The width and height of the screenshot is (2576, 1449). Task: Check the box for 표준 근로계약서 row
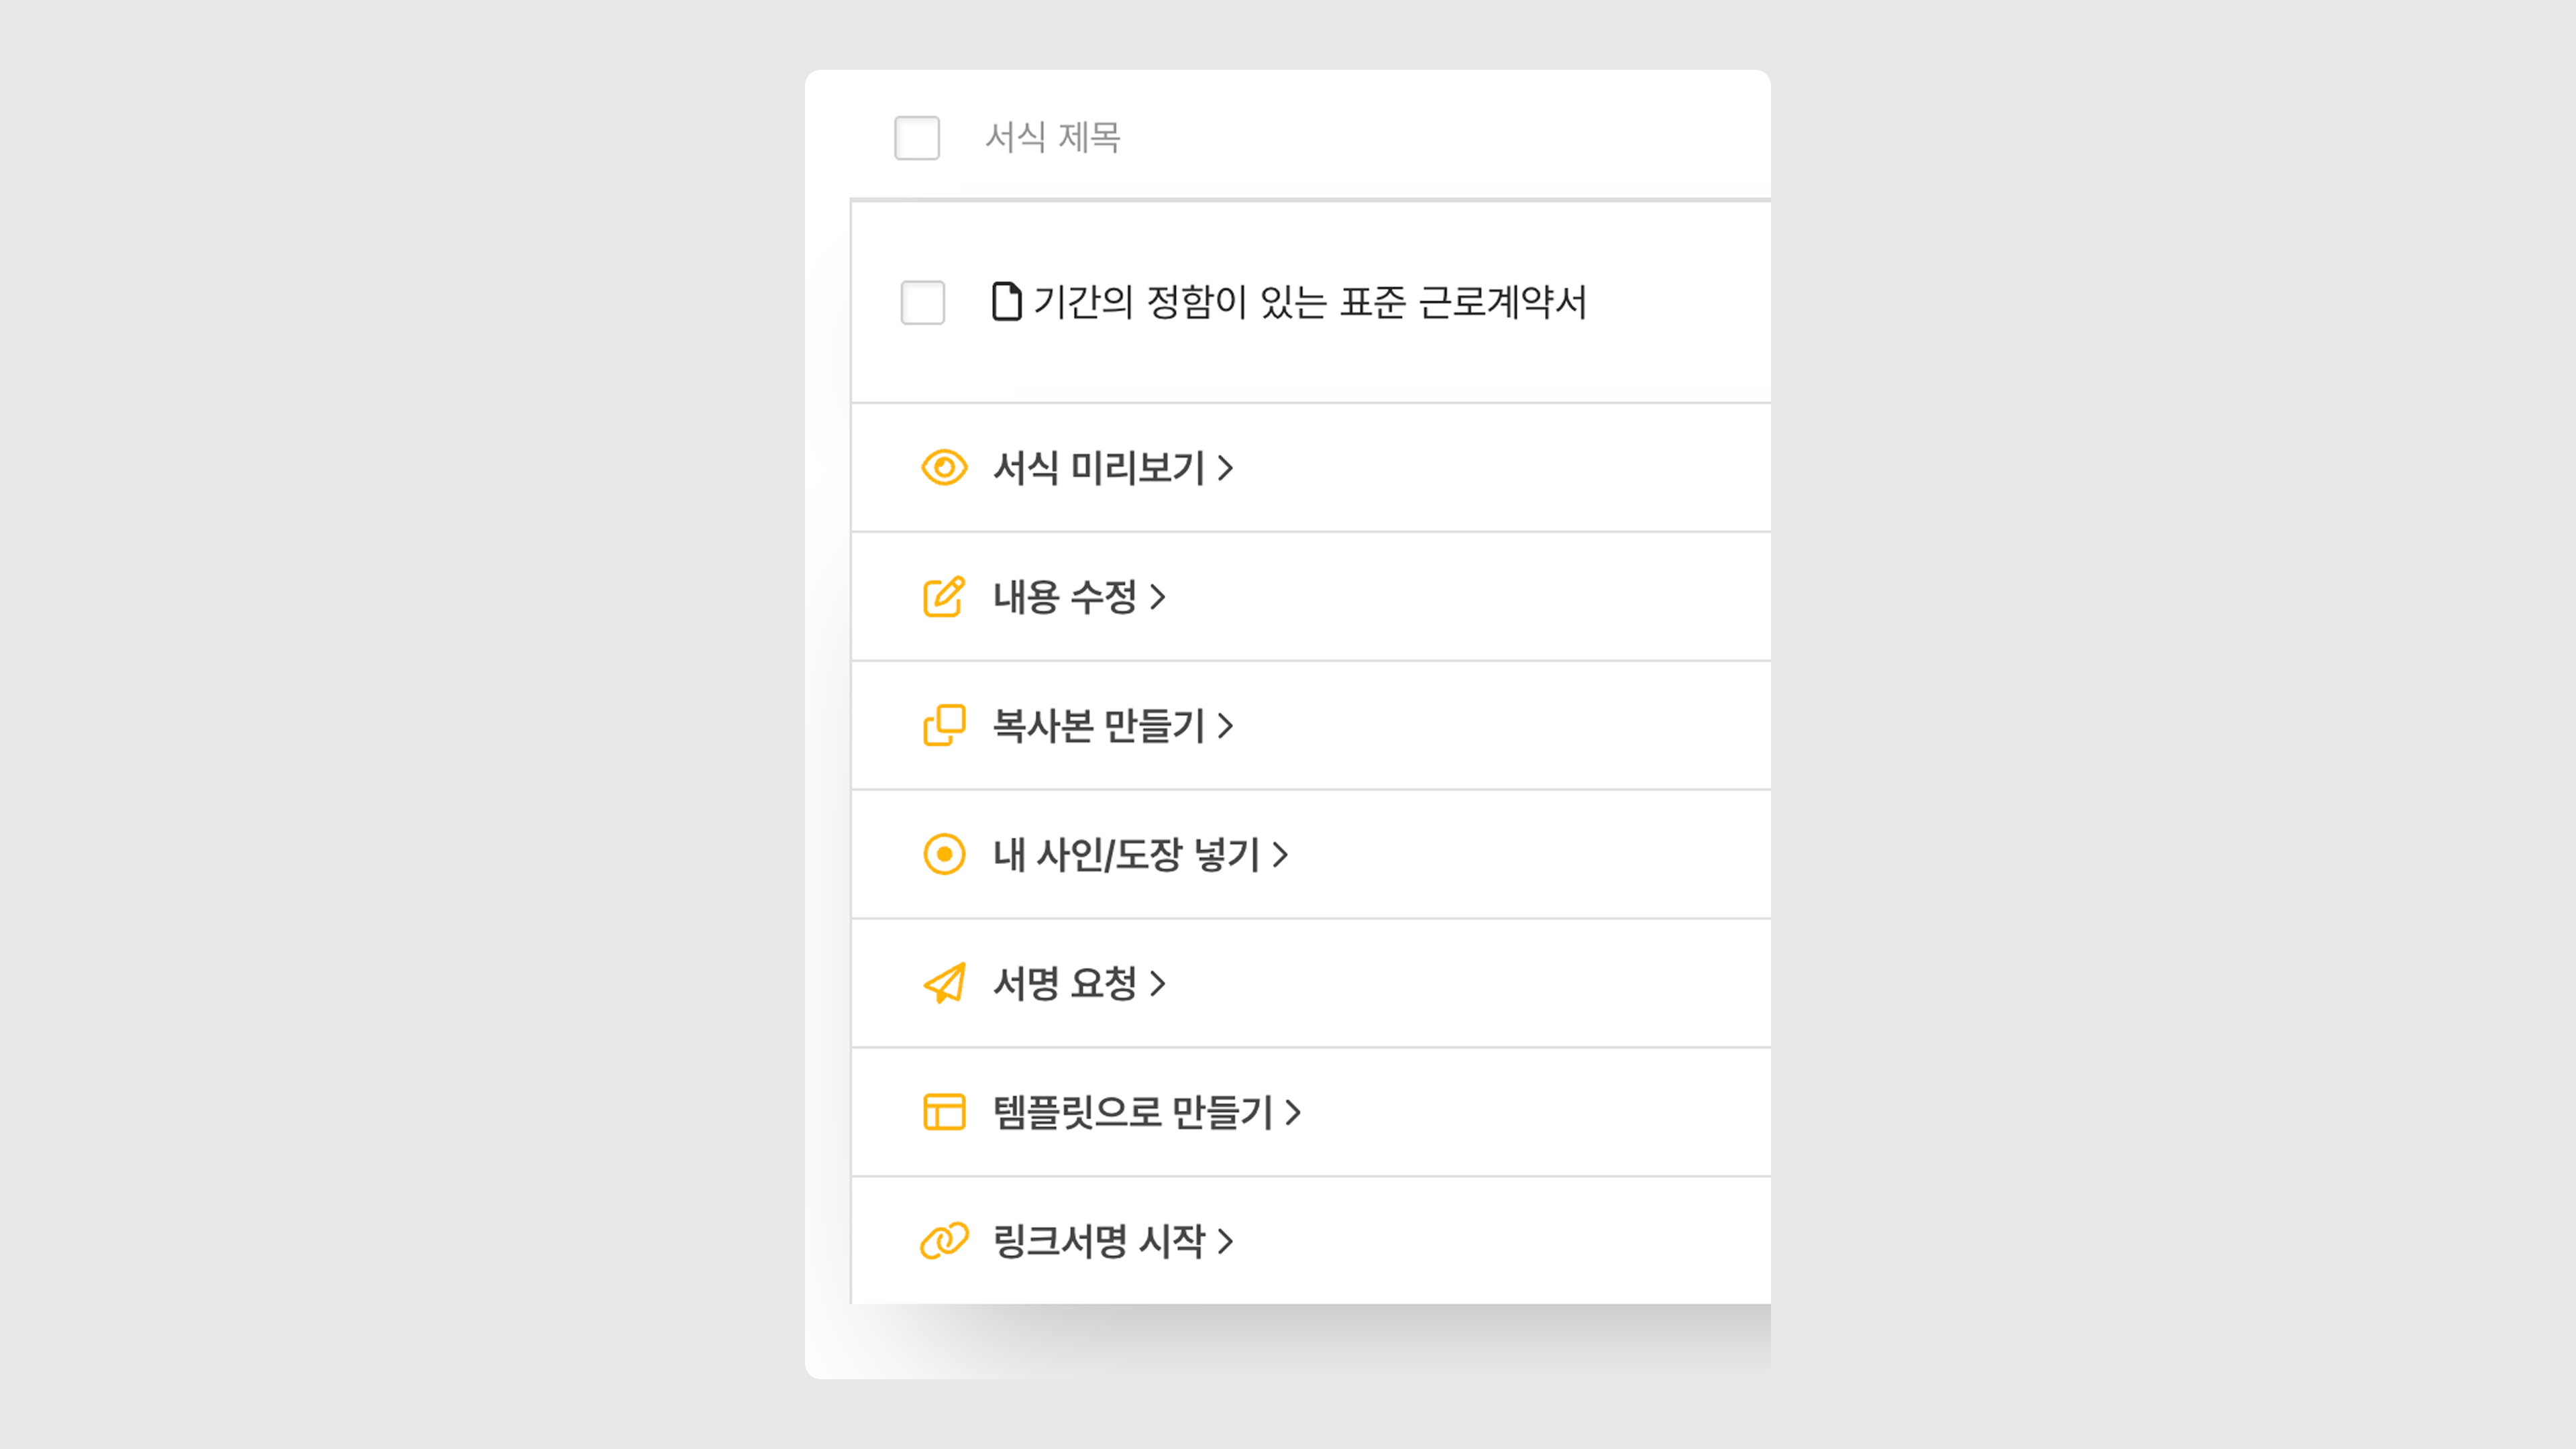[922, 302]
